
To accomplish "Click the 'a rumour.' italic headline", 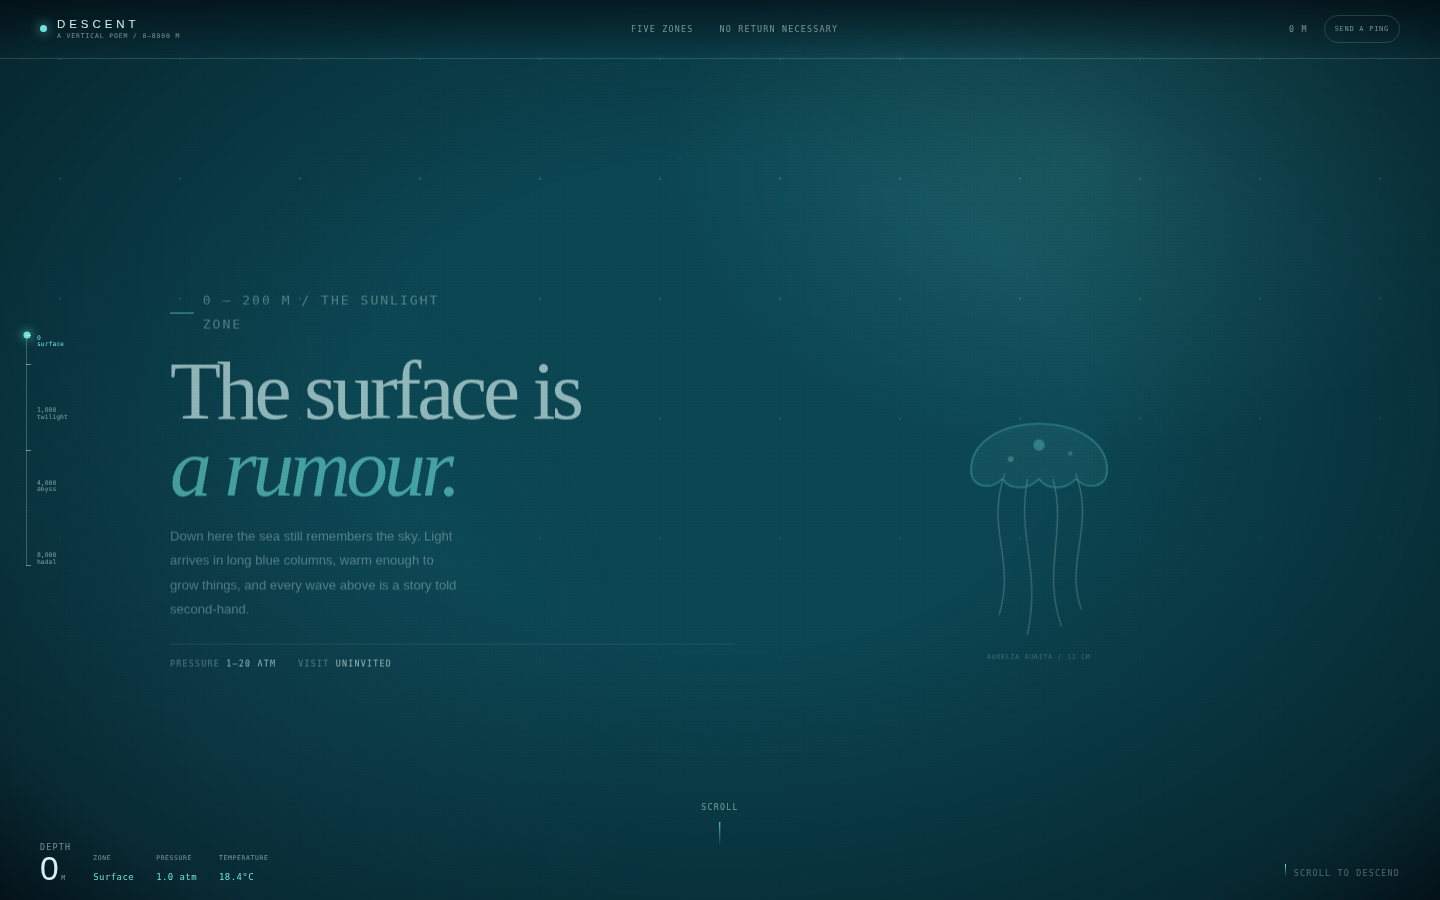I will (313, 470).
